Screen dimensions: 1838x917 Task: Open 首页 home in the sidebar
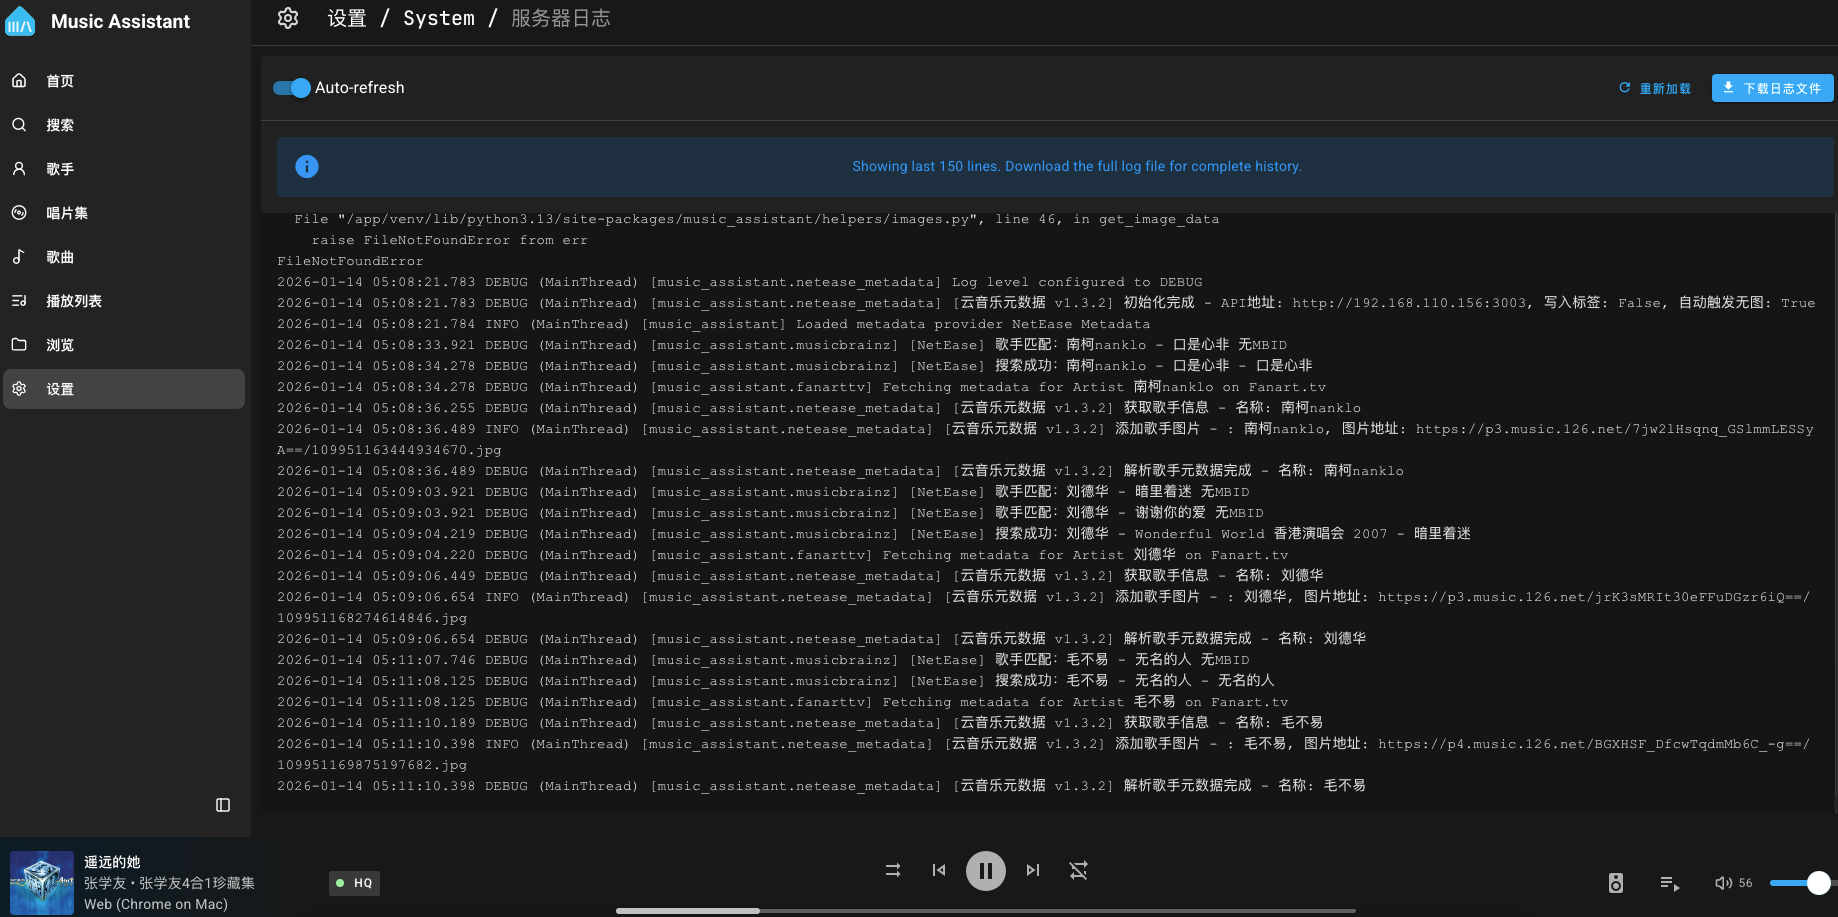[60, 81]
